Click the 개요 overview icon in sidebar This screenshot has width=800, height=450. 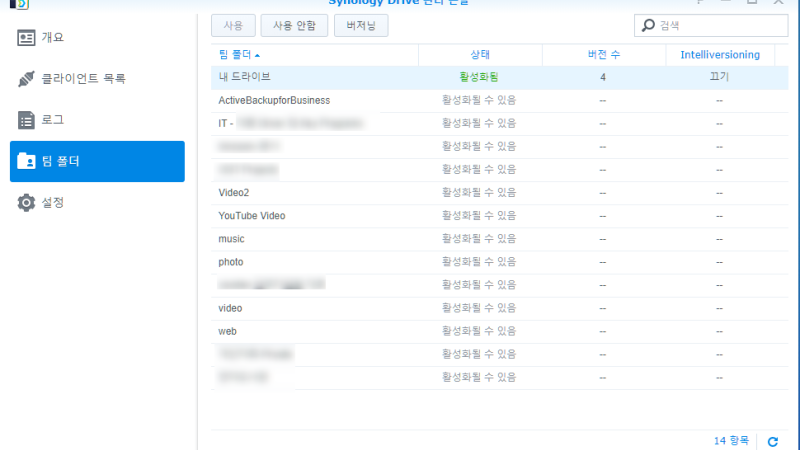click(26, 38)
